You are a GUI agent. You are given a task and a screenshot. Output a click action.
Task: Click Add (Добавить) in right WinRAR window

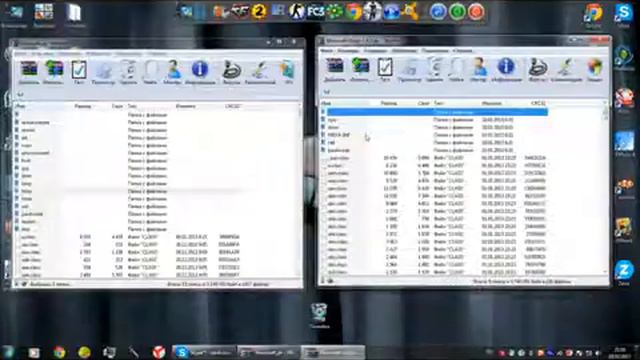pyautogui.click(x=335, y=69)
